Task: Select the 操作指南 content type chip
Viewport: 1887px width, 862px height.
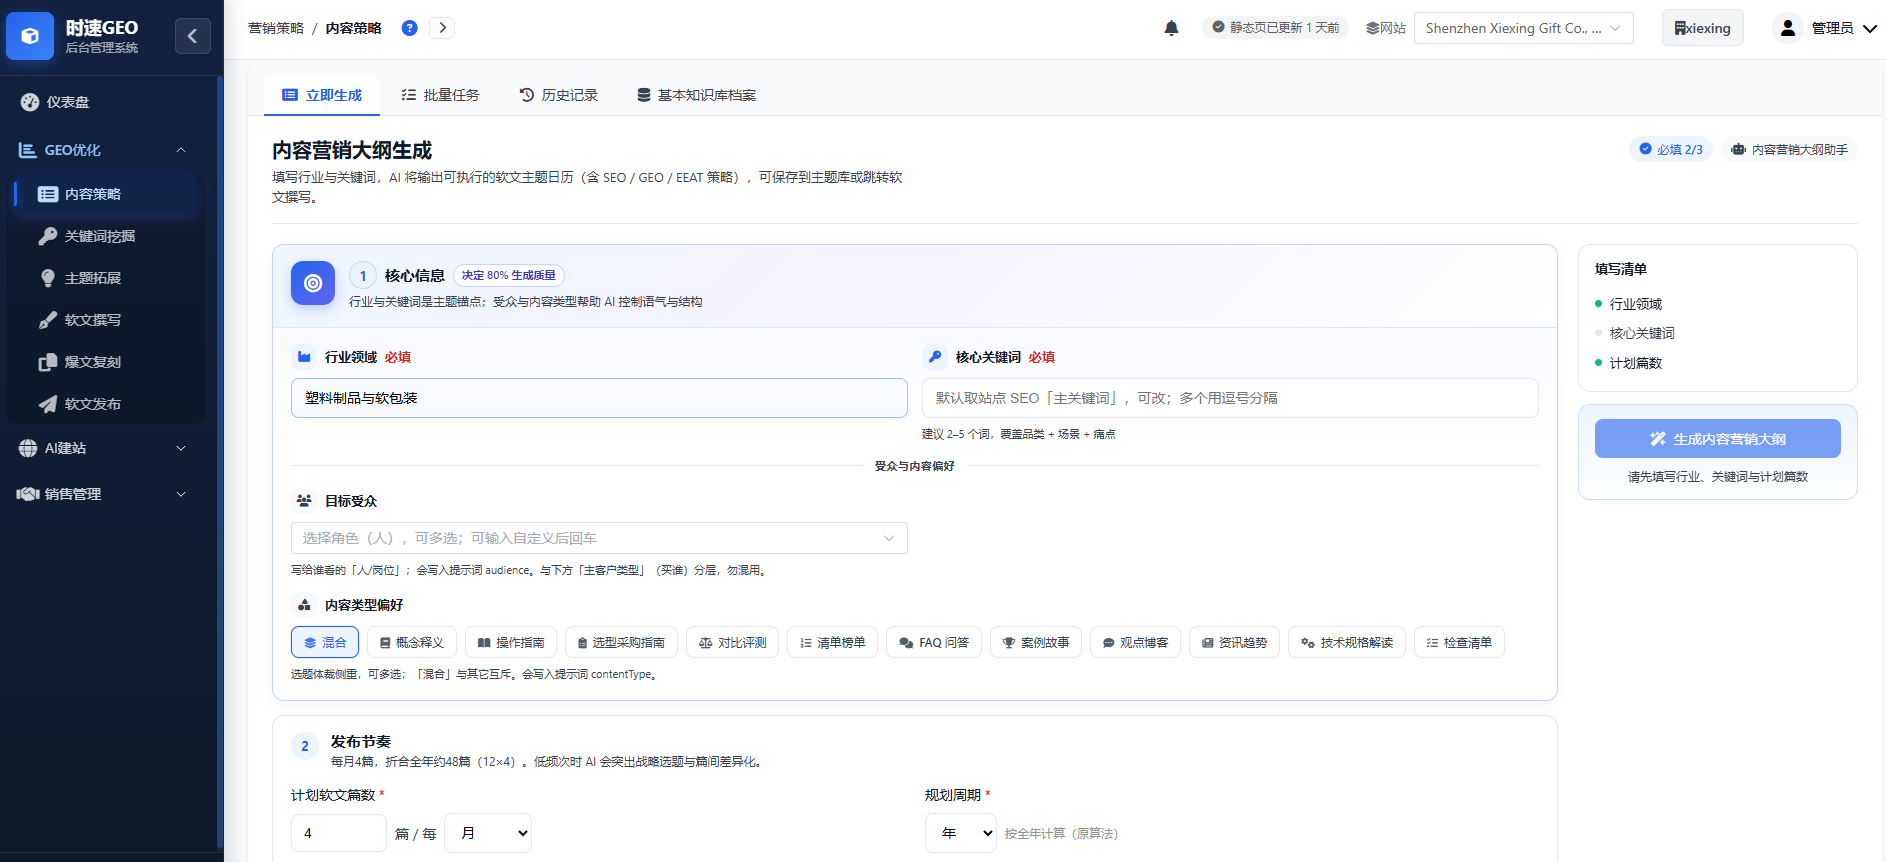Action: [x=511, y=642]
